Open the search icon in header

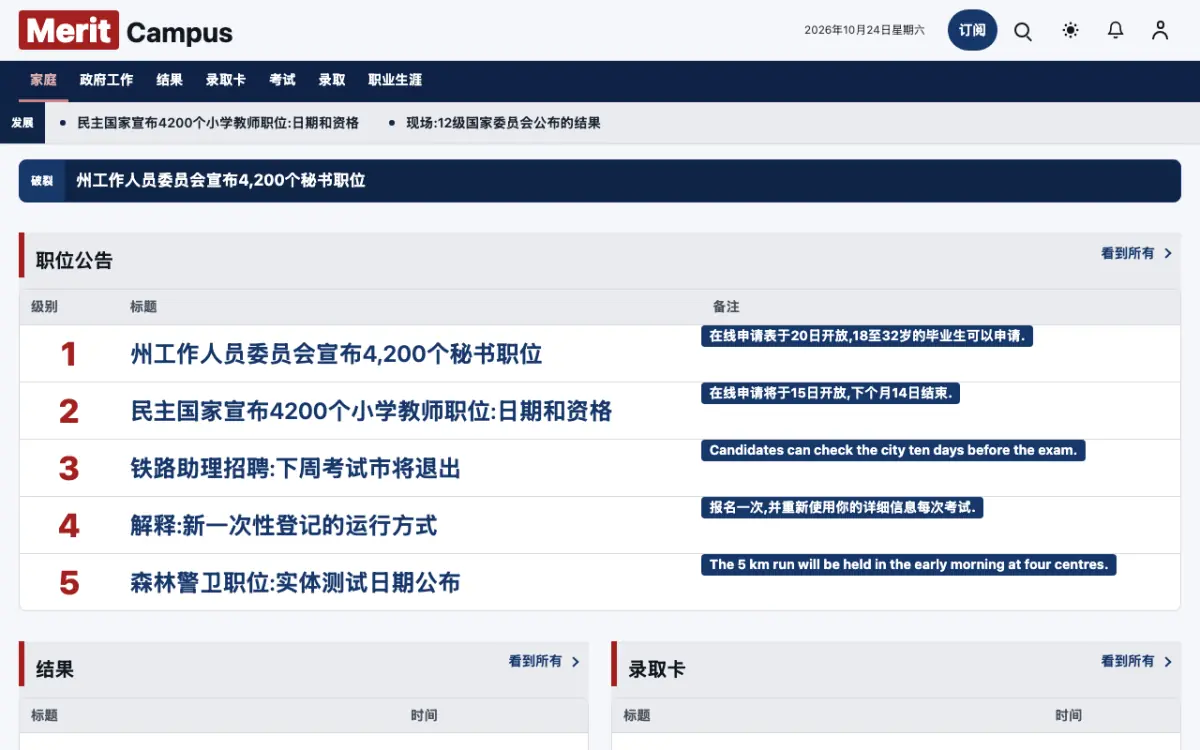(1023, 31)
